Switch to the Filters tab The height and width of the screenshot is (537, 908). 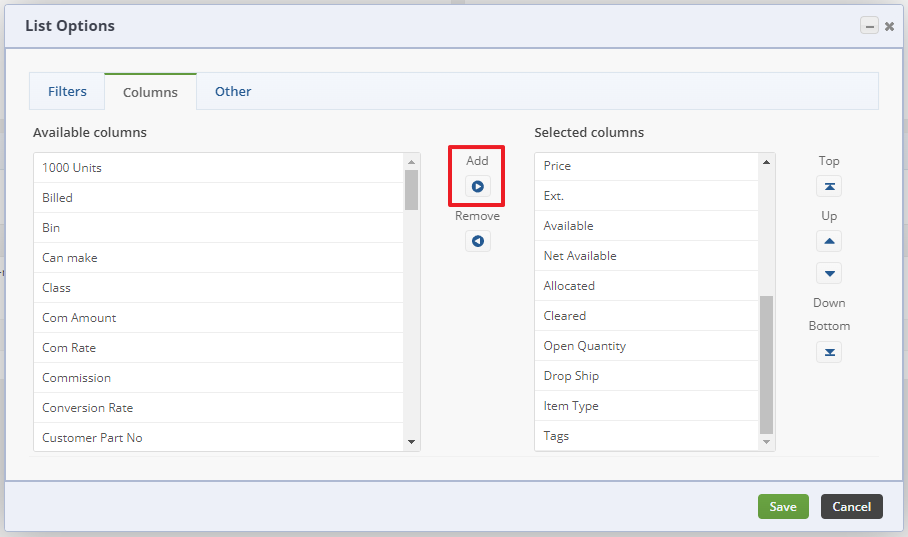click(67, 91)
